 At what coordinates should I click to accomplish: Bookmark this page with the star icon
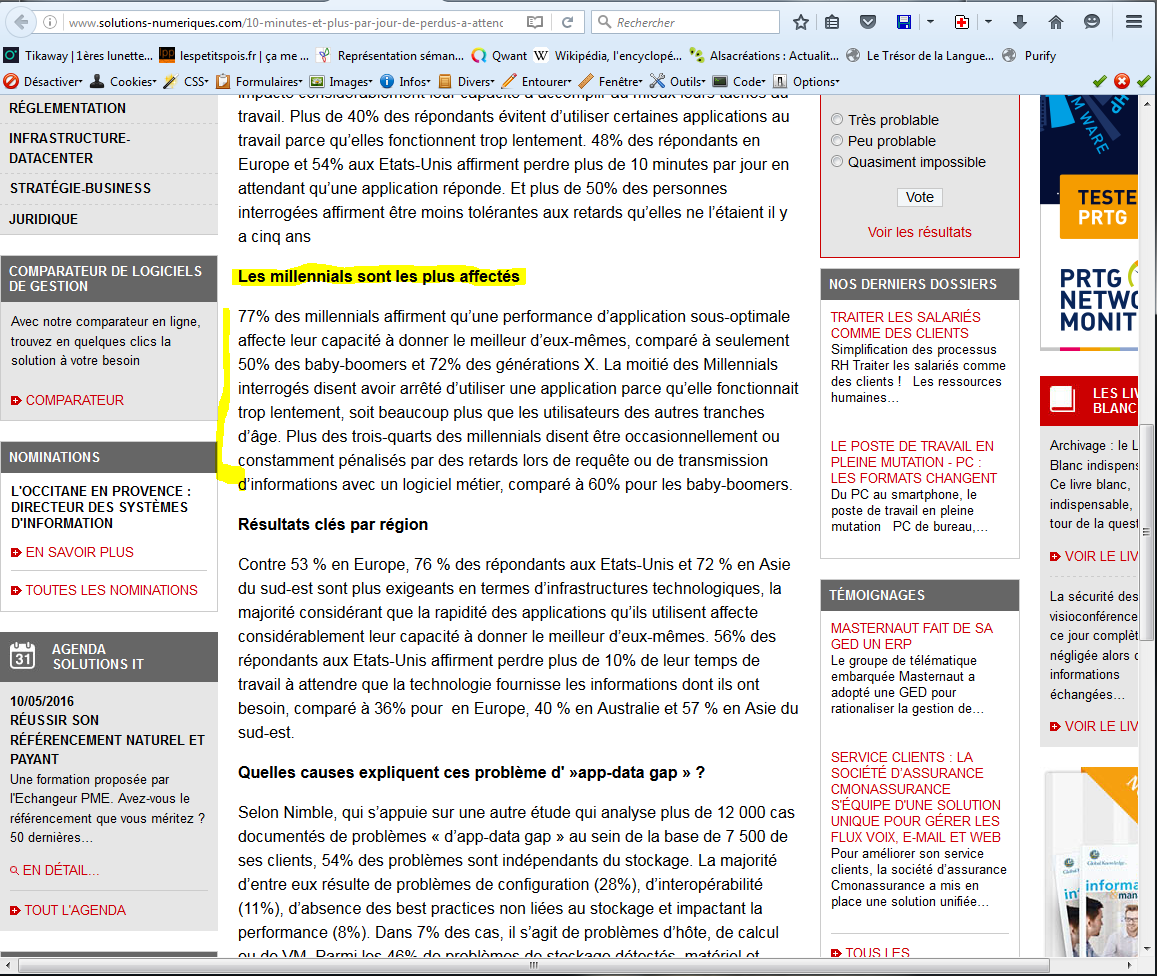tap(801, 22)
